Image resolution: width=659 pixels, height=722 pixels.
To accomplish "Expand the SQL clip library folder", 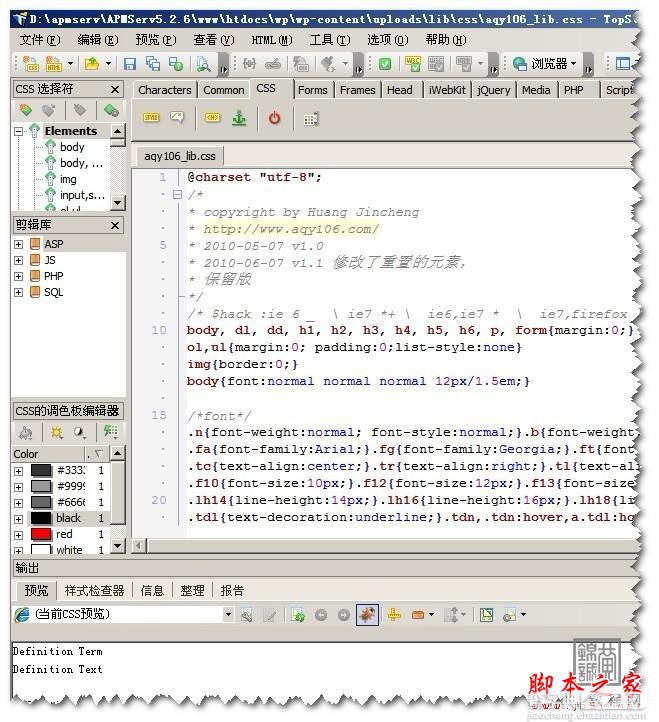I will (x=18, y=292).
